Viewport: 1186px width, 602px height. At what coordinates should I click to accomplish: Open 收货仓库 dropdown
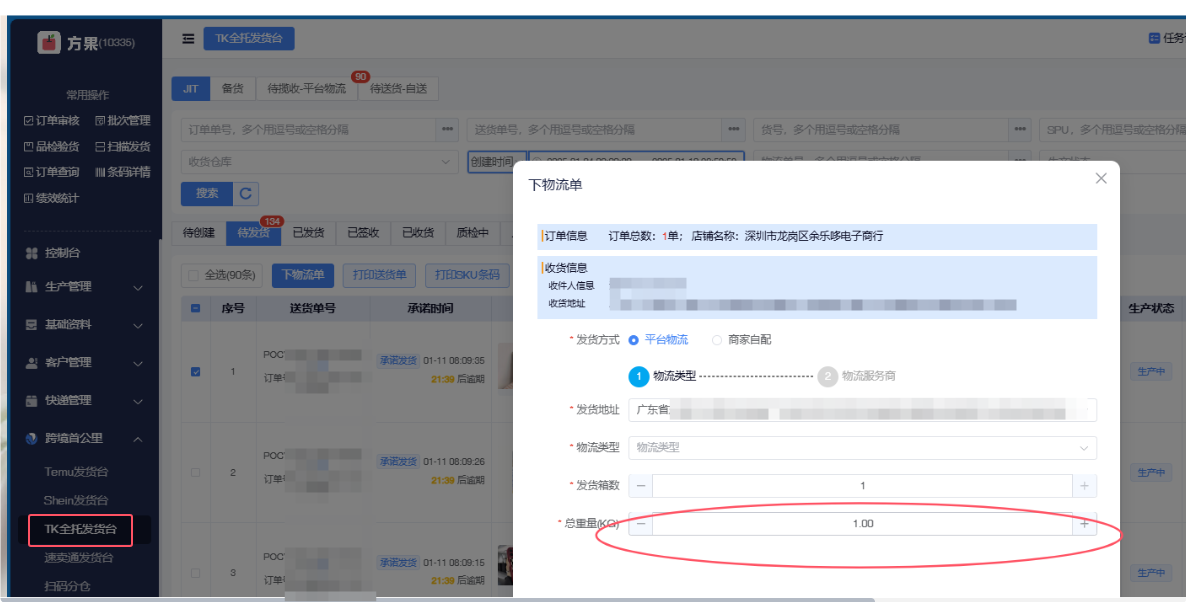pyautogui.click(x=320, y=162)
